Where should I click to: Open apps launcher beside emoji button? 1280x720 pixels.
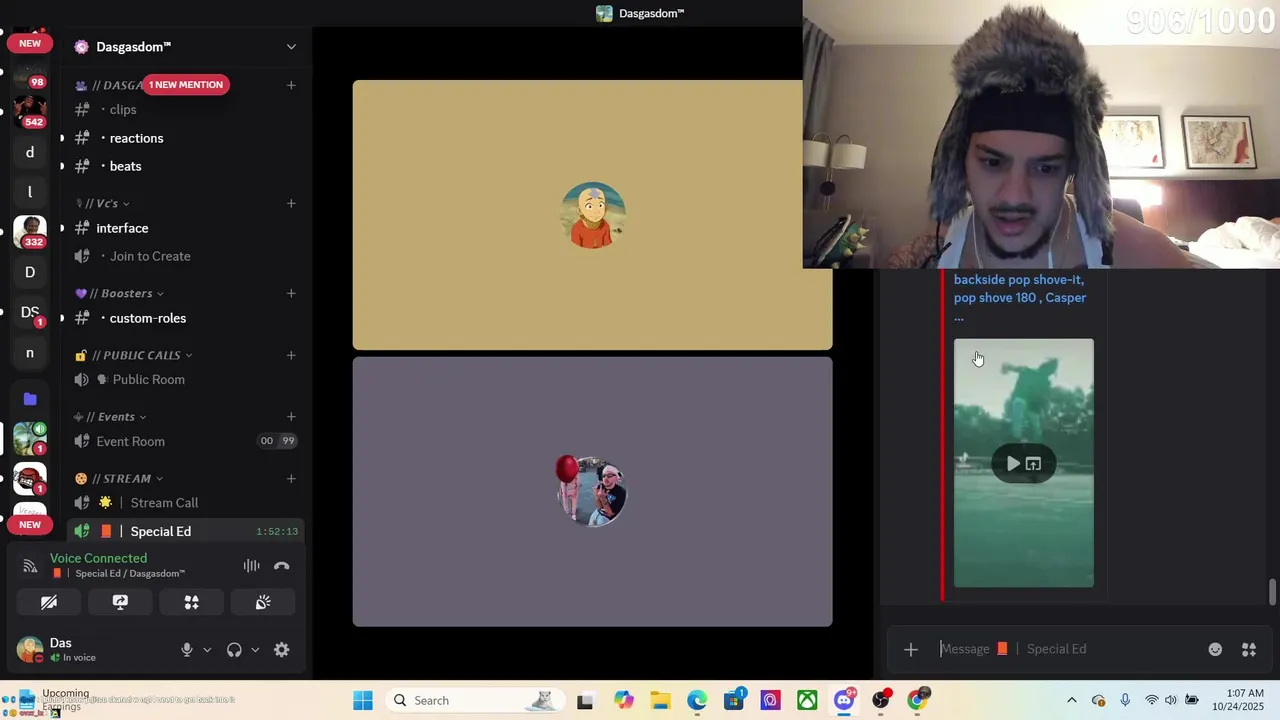click(x=1249, y=650)
